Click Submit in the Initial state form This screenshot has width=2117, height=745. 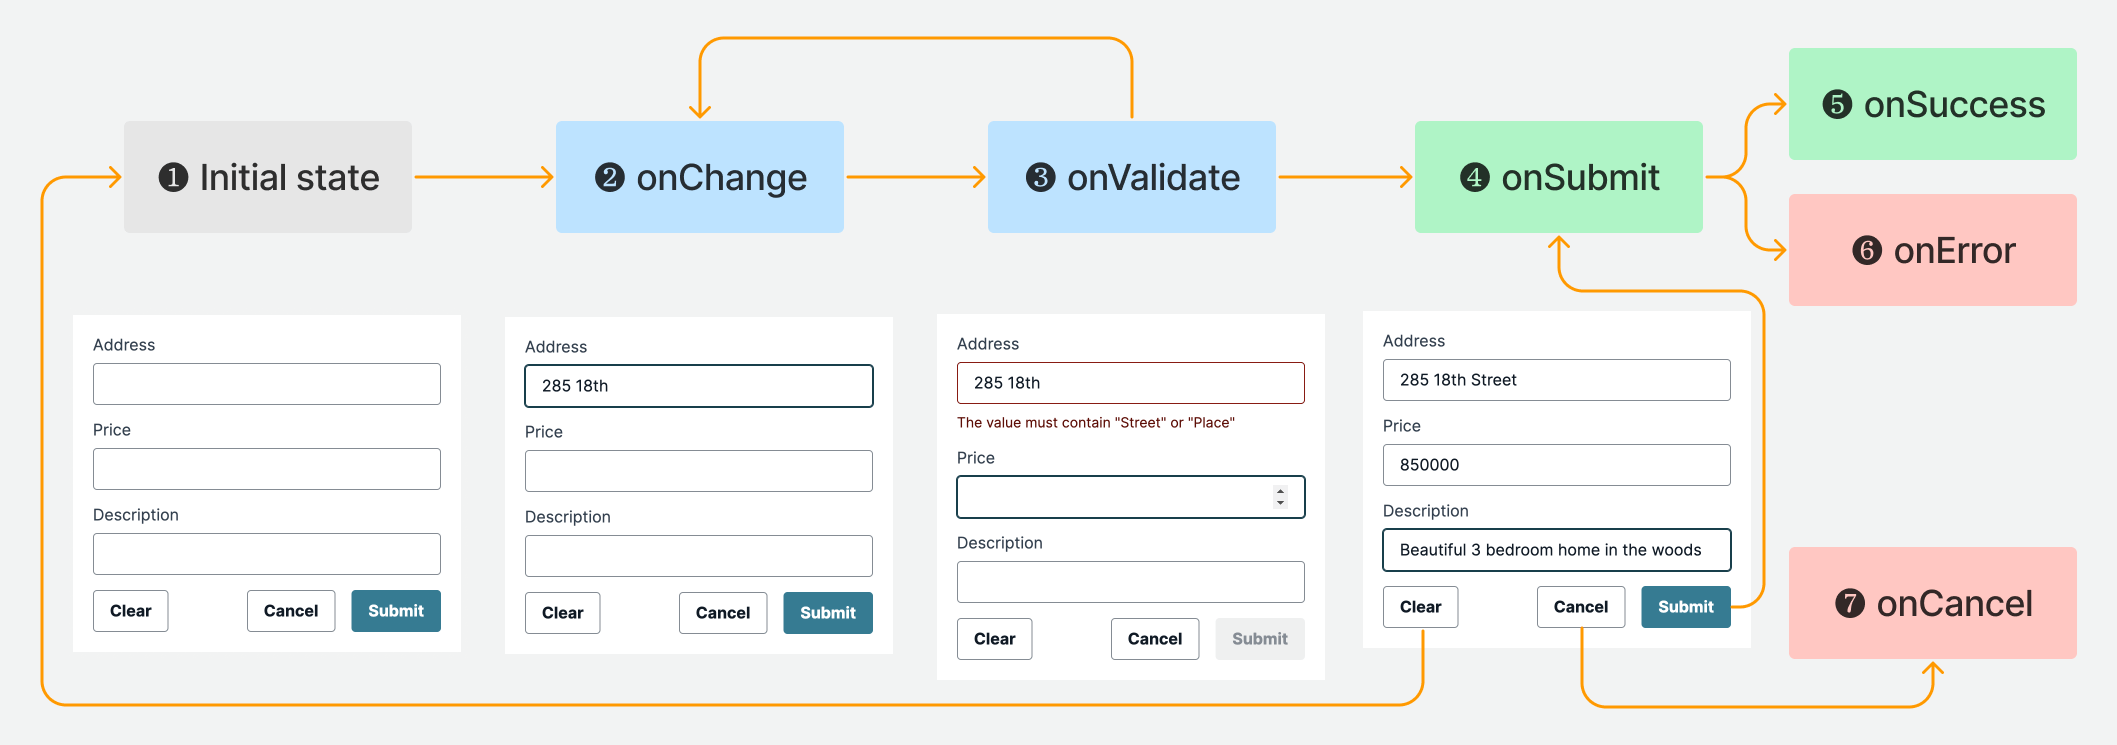click(x=396, y=610)
